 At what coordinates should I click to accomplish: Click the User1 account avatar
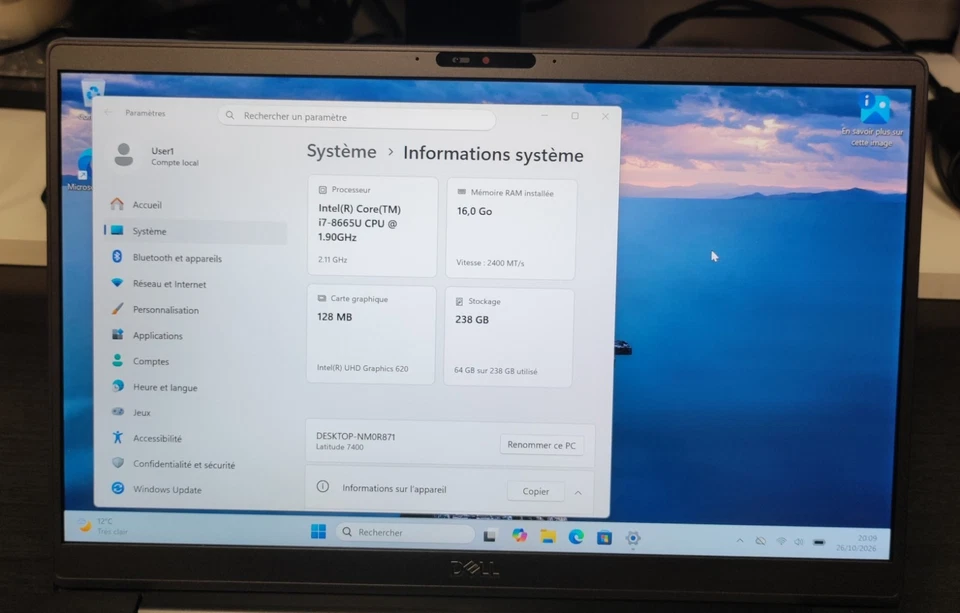point(124,155)
